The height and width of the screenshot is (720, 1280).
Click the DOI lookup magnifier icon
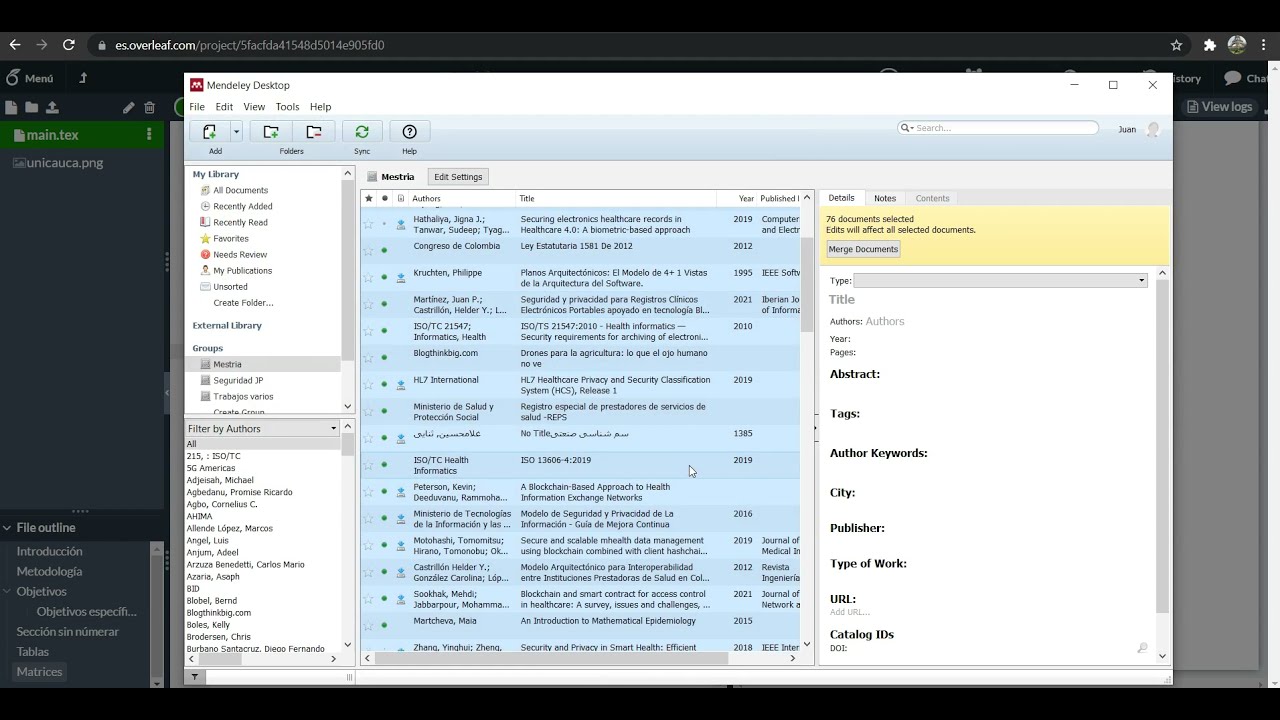click(1142, 648)
